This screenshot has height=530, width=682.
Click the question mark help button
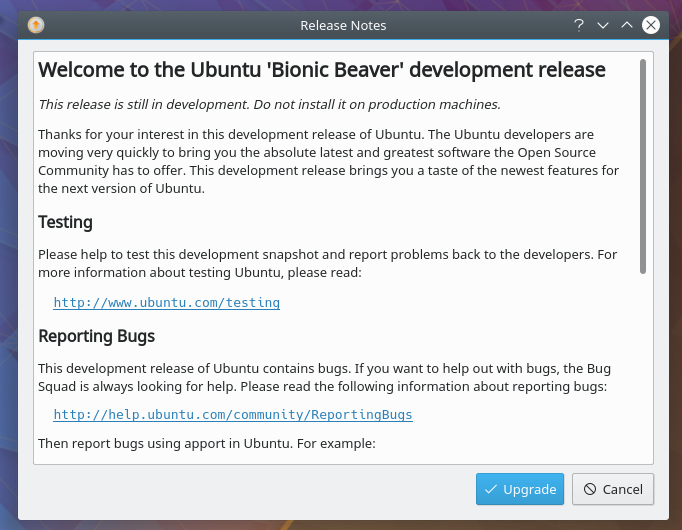tap(579, 25)
